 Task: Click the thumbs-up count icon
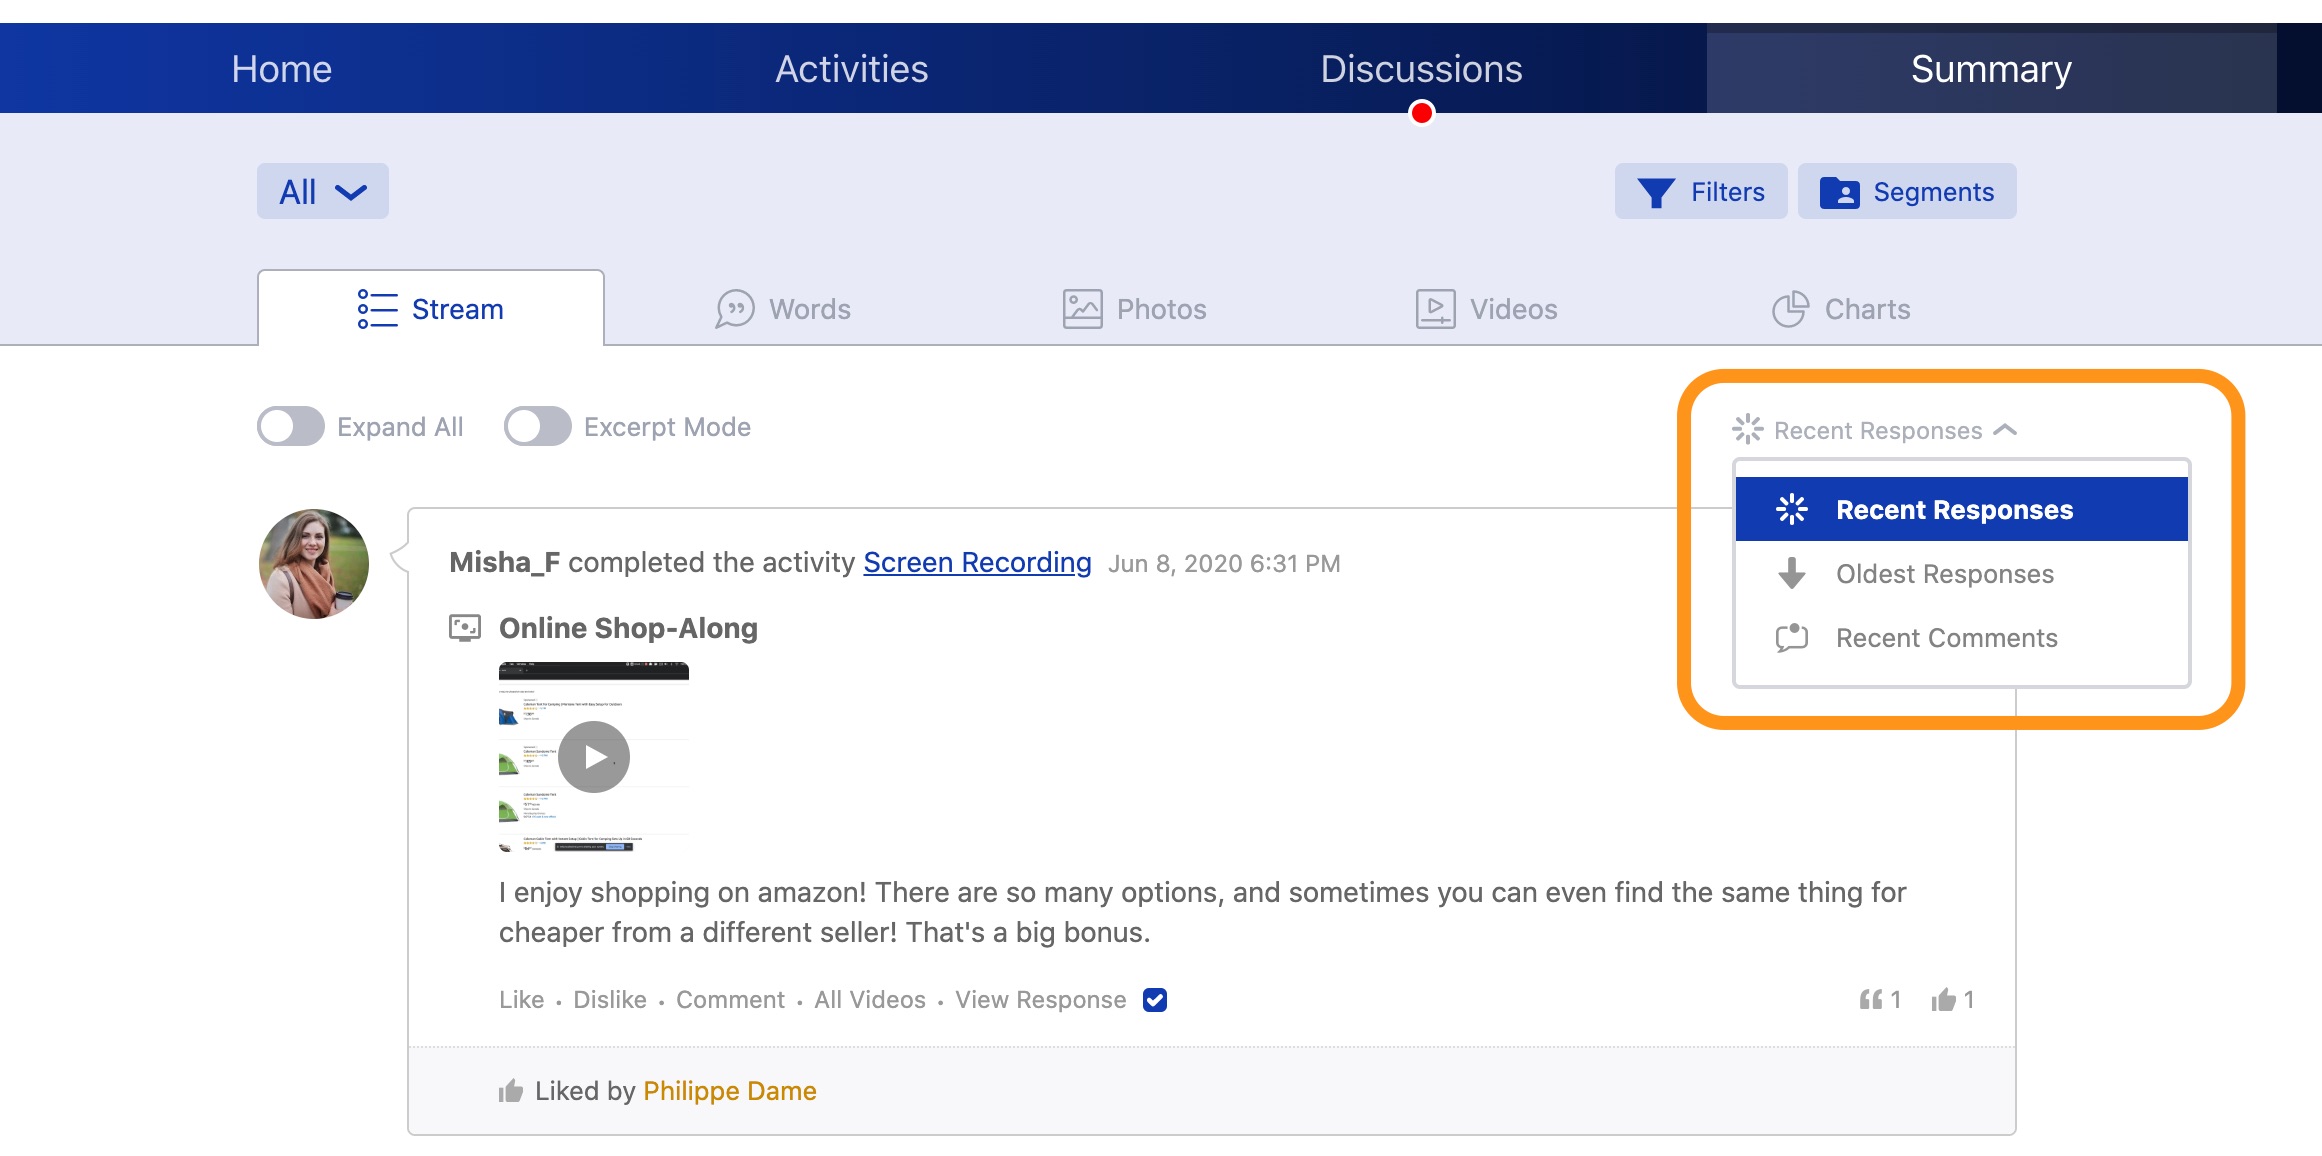[1943, 1000]
